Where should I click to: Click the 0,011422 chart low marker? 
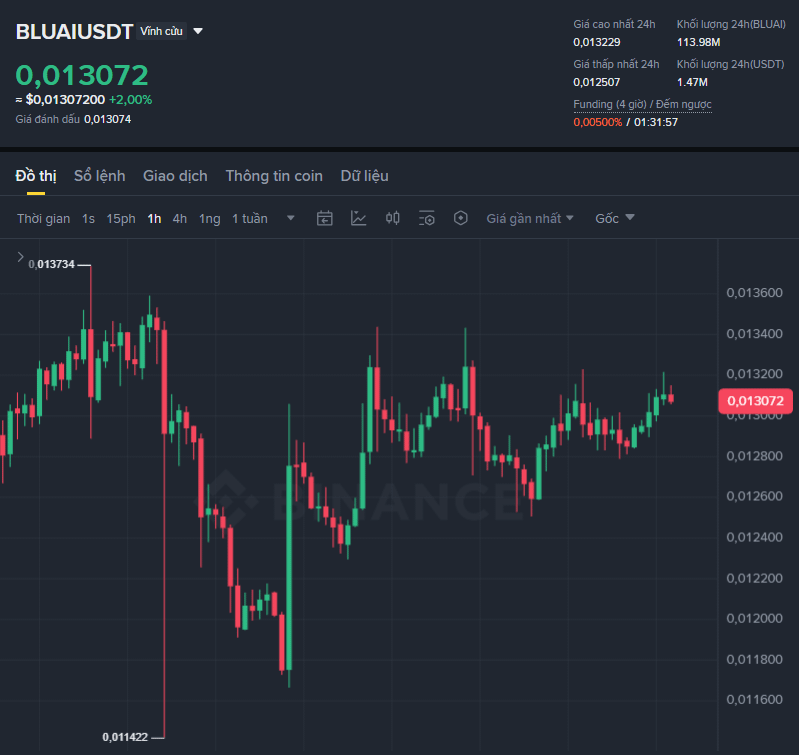click(125, 737)
